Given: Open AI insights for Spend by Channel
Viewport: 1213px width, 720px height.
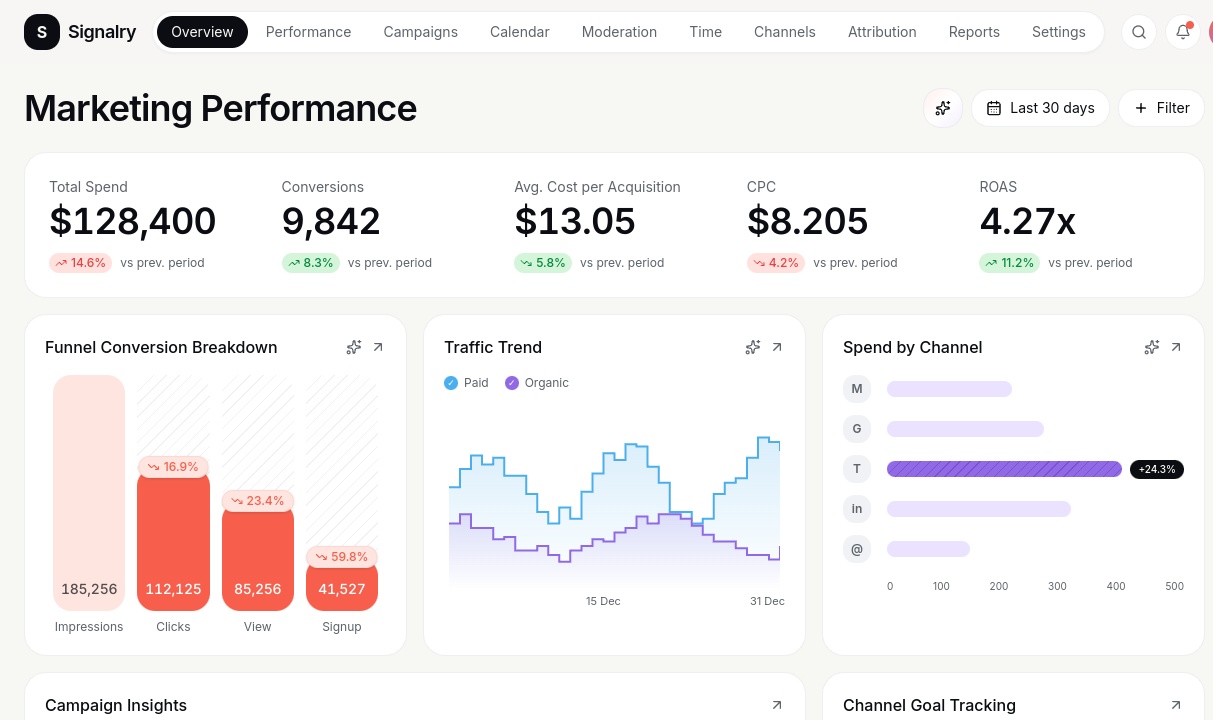Looking at the screenshot, I should pyautogui.click(x=1151, y=347).
